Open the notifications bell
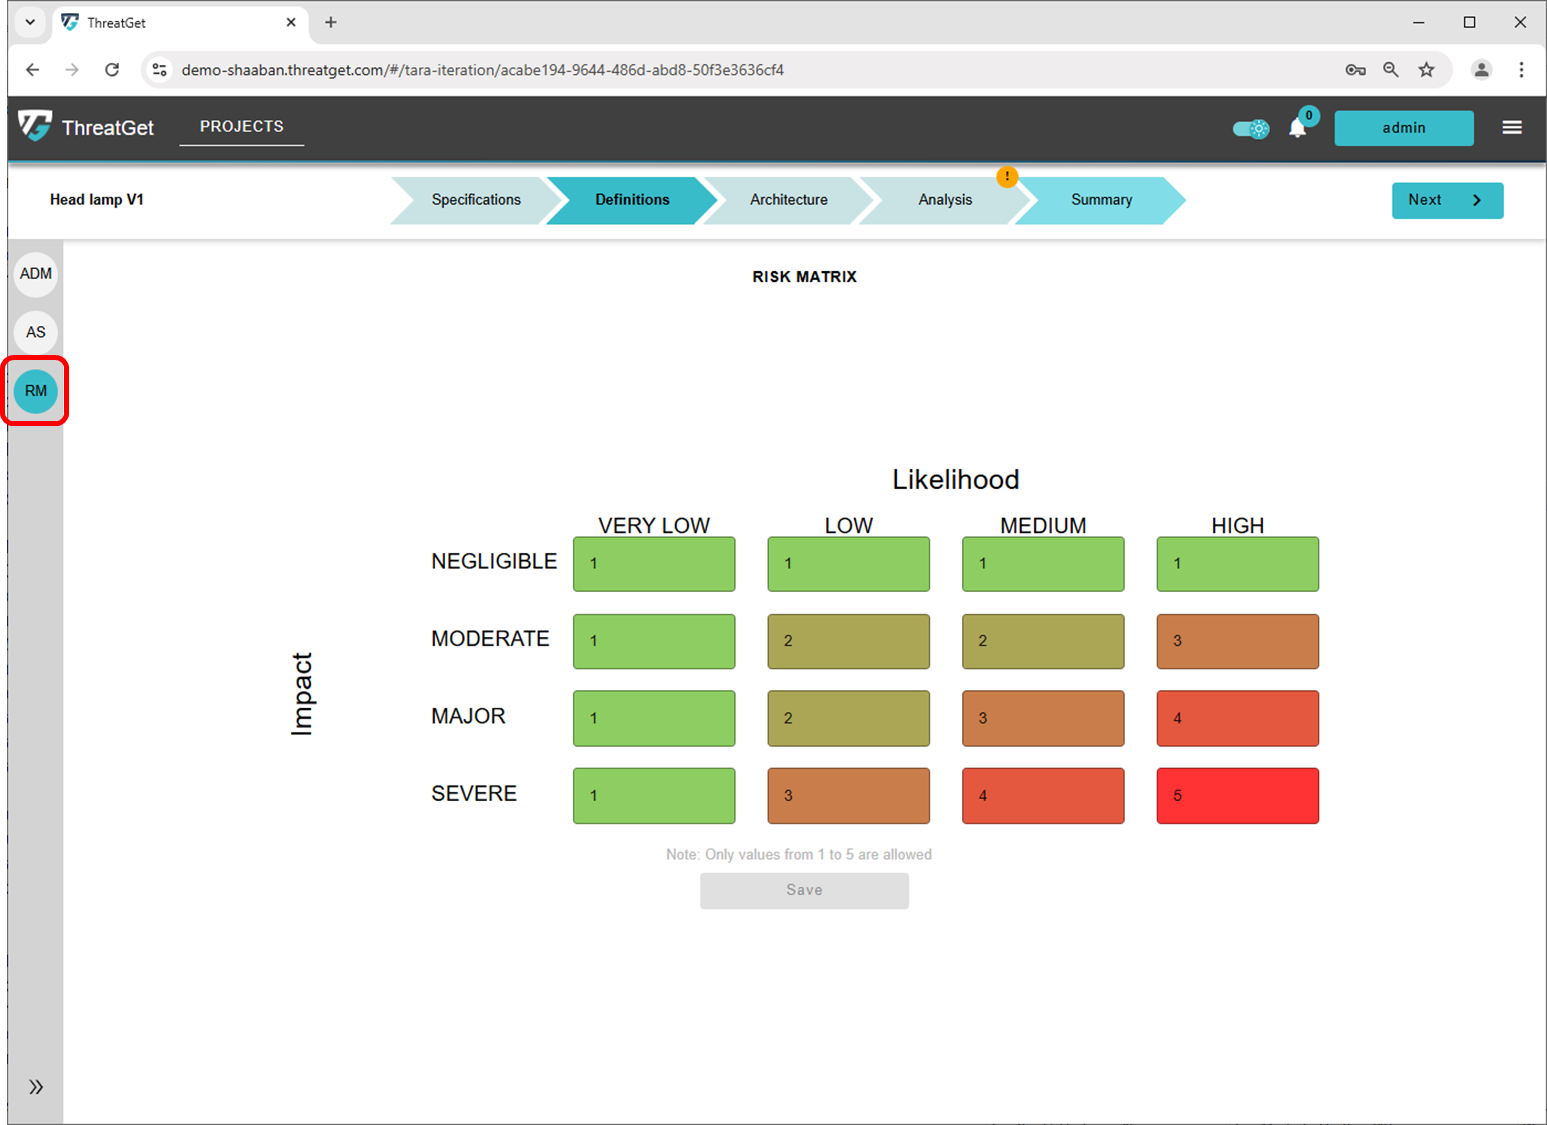The image size is (1547, 1125). 1298,128
